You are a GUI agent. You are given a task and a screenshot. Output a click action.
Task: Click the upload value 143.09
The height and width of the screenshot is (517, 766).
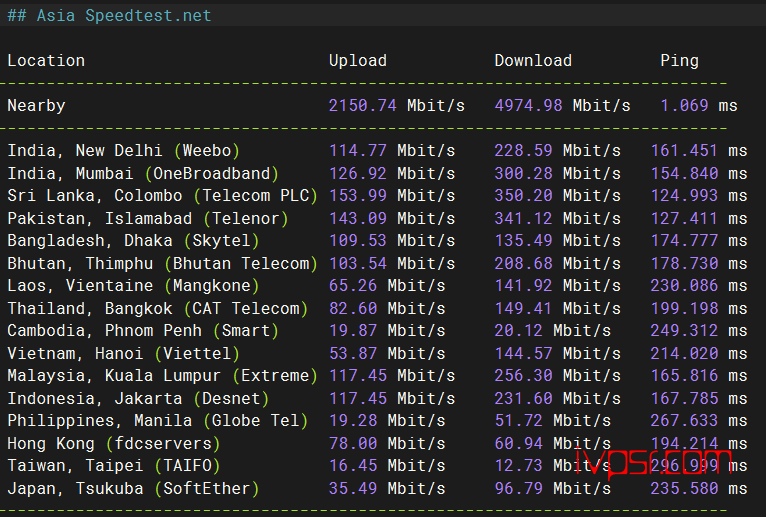358,218
